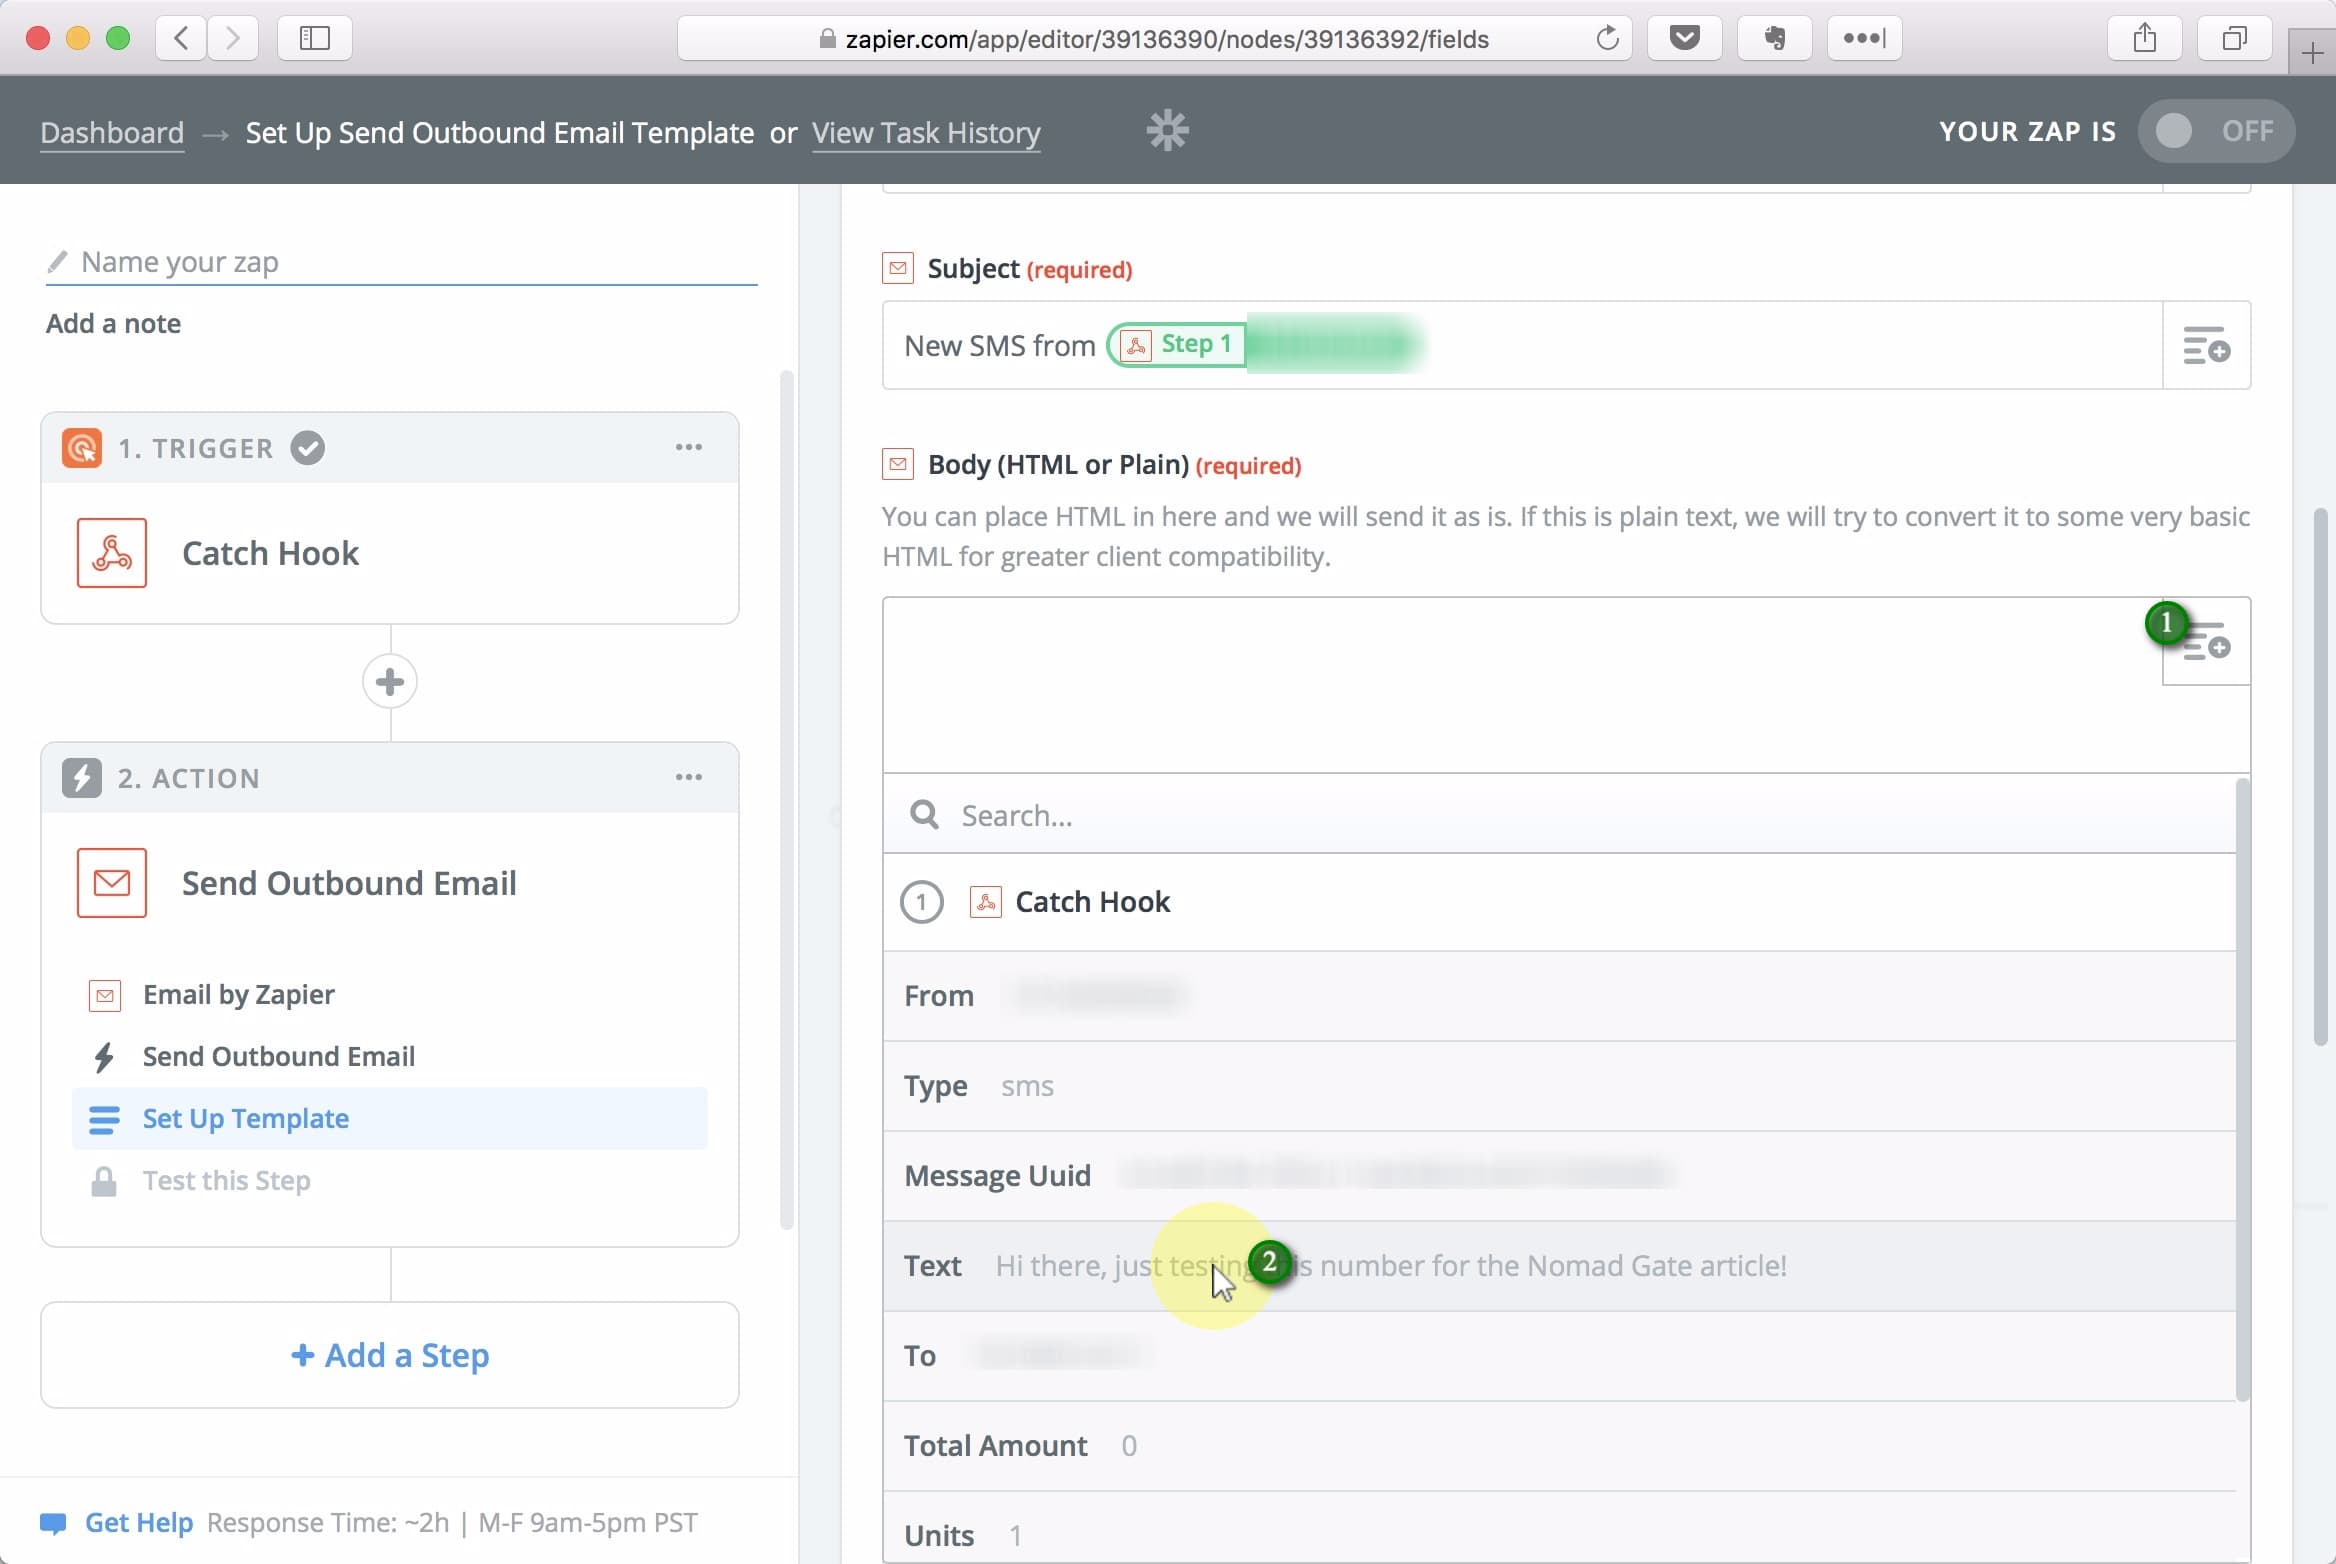The image size is (2336, 1564).
Task: Click the Test this Step lock icon
Action: (104, 1181)
